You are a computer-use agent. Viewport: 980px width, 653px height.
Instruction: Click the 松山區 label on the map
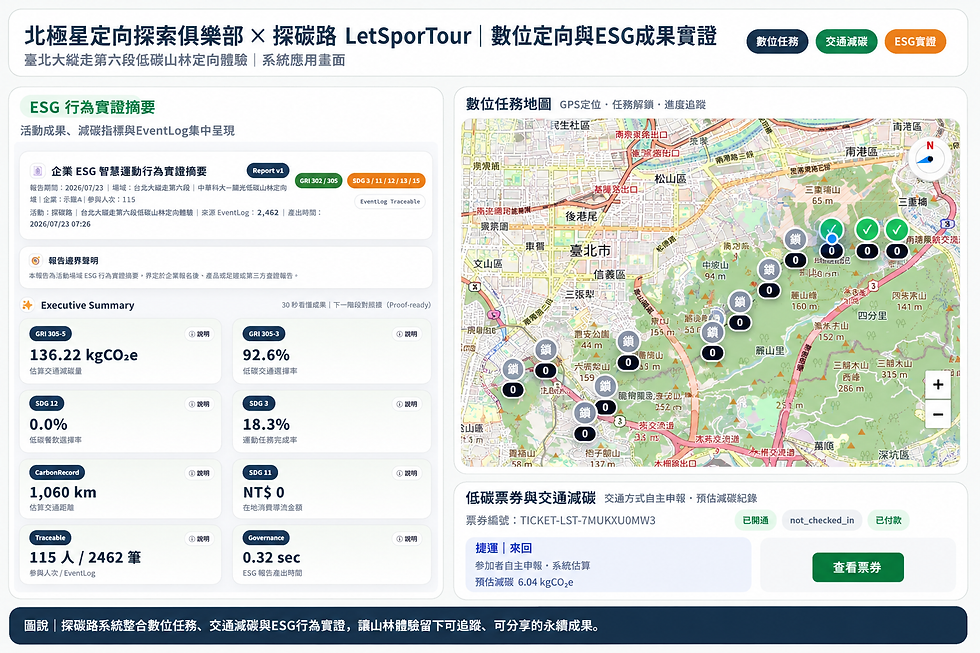pos(670,179)
